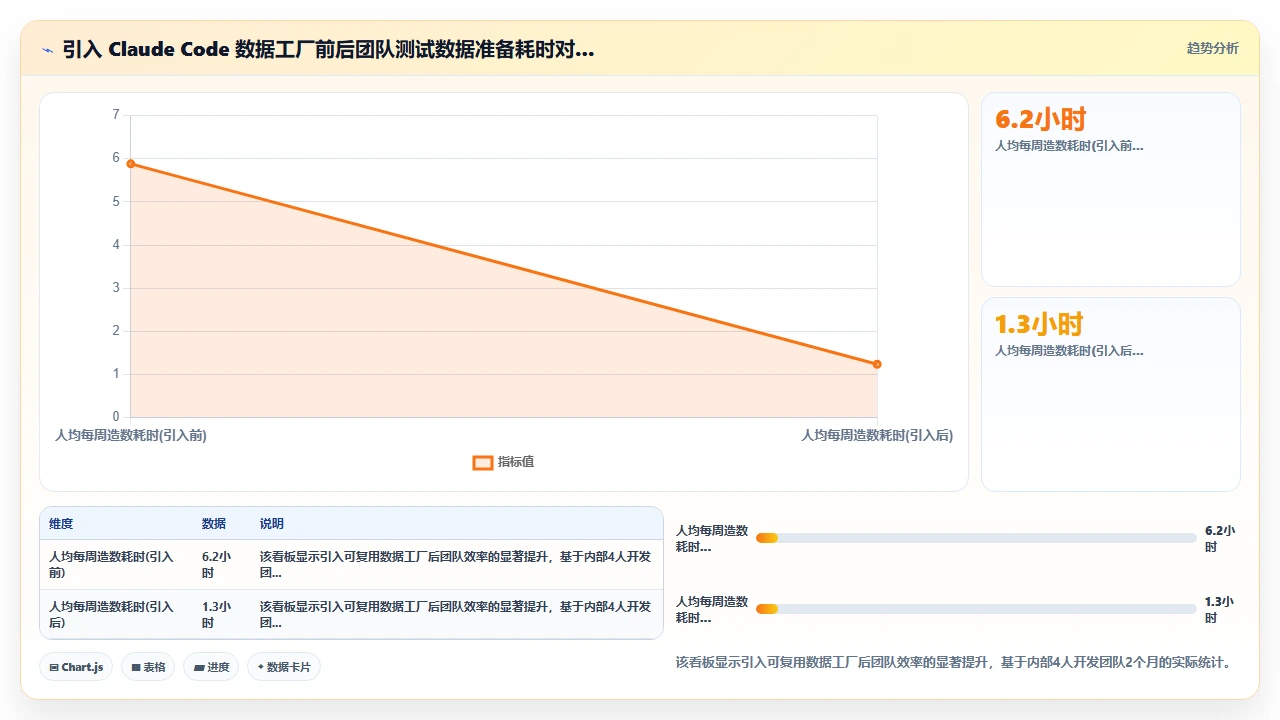
Task: Click chart data point for 引入后
Action: (877, 364)
